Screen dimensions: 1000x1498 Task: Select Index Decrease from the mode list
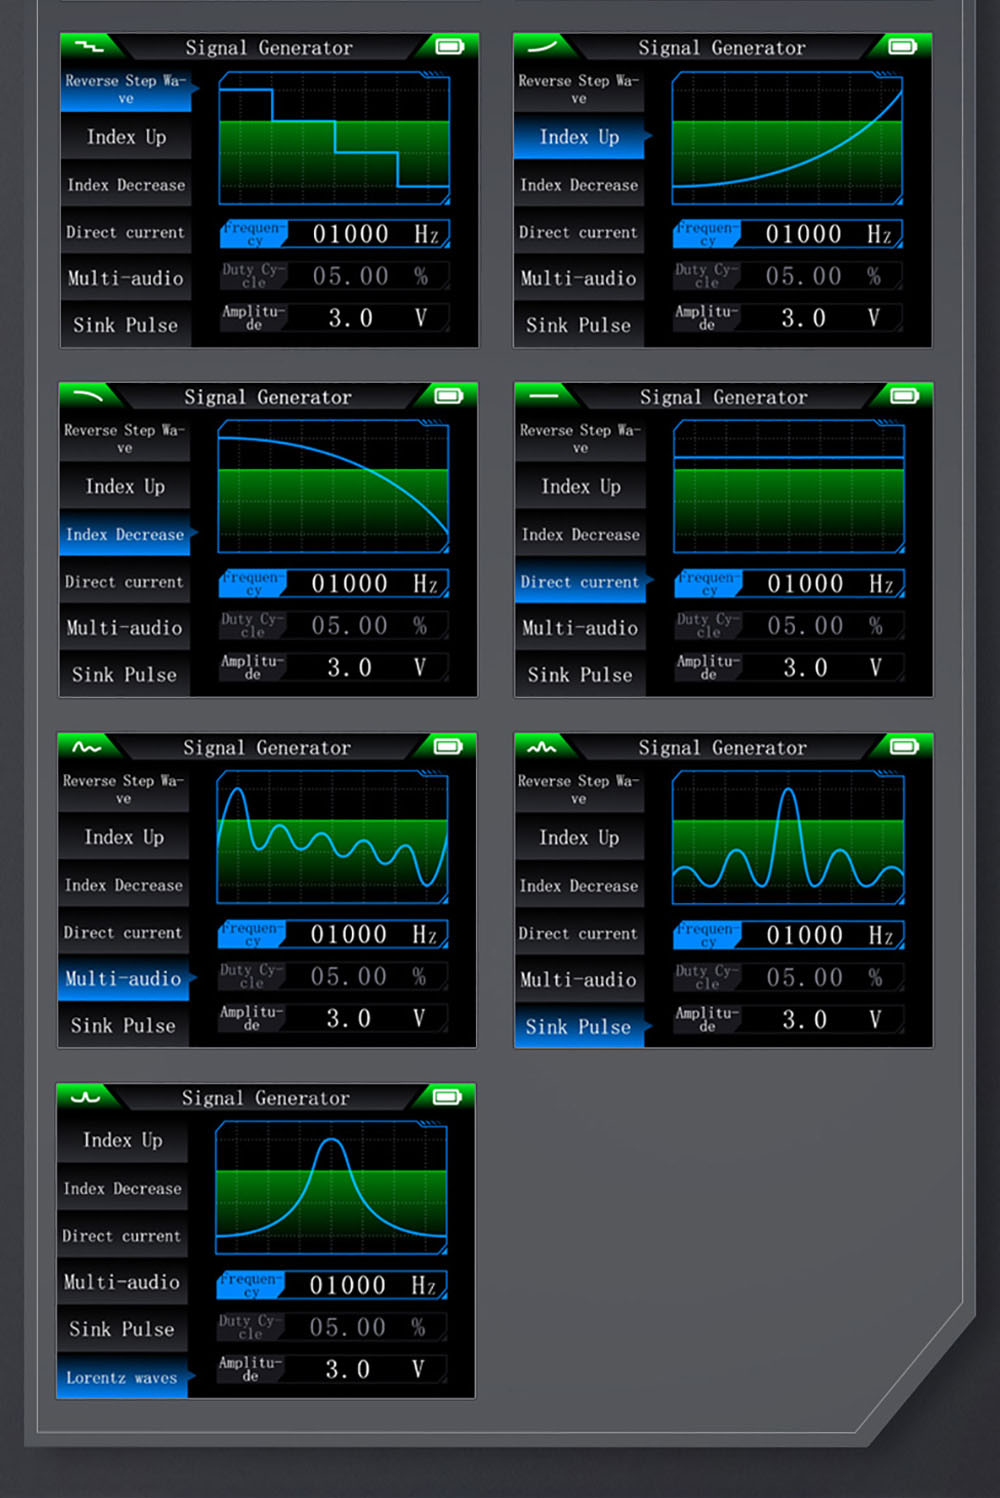tap(125, 535)
